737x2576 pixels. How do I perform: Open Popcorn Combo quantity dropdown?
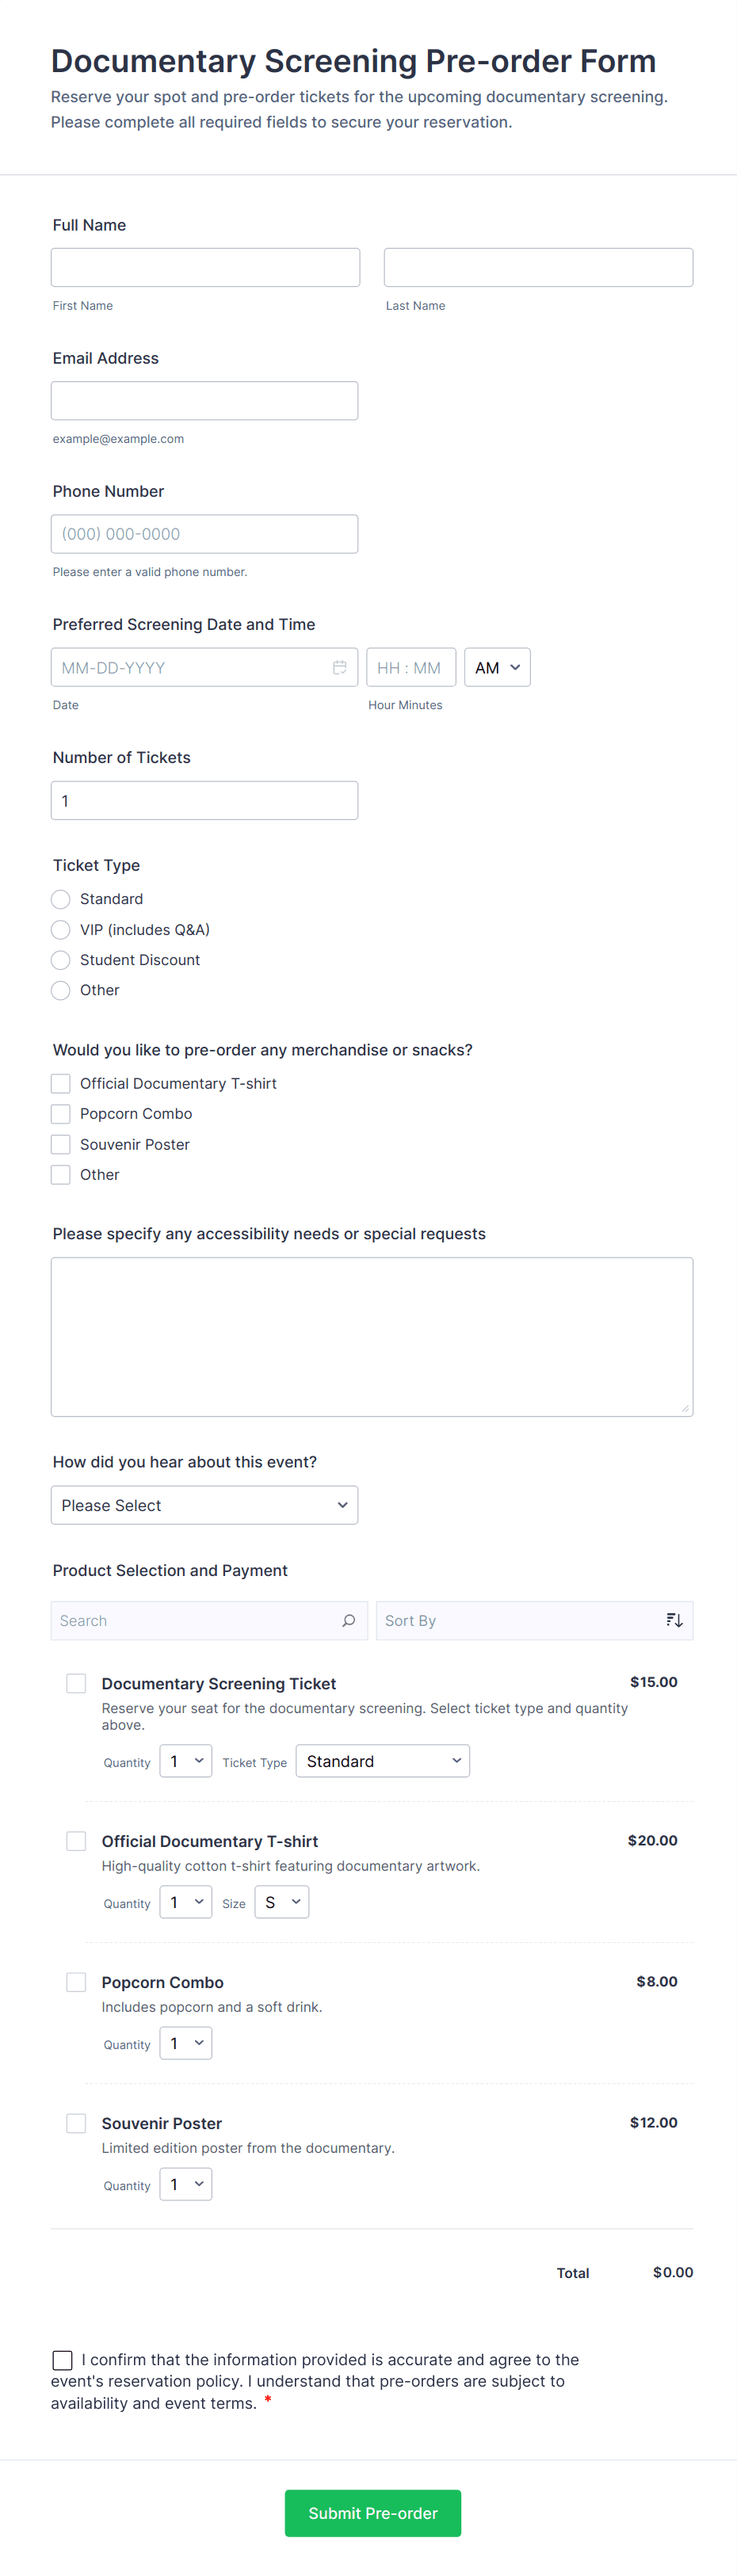point(186,2043)
